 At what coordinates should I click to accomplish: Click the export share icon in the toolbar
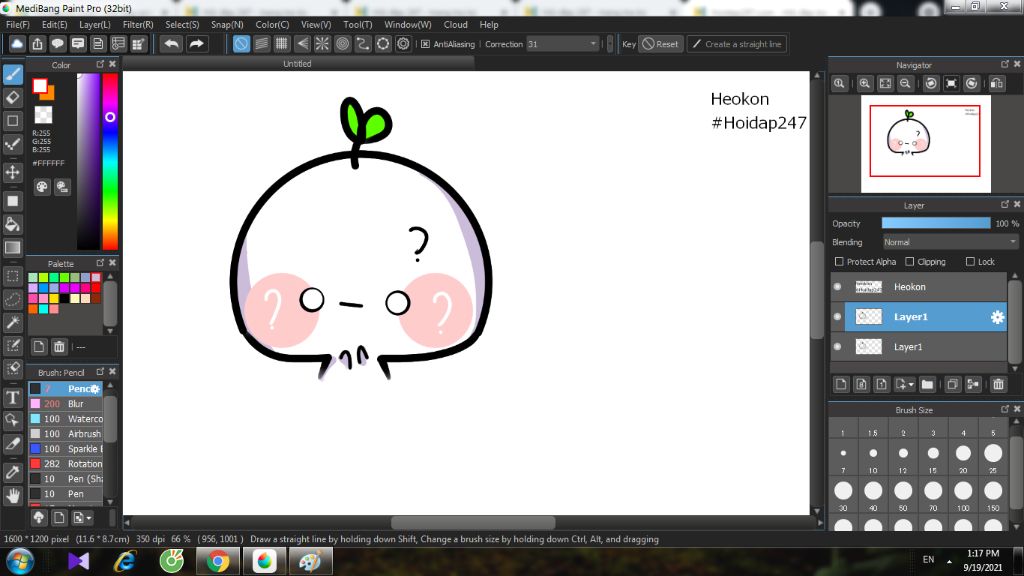click(x=37, y=44)
